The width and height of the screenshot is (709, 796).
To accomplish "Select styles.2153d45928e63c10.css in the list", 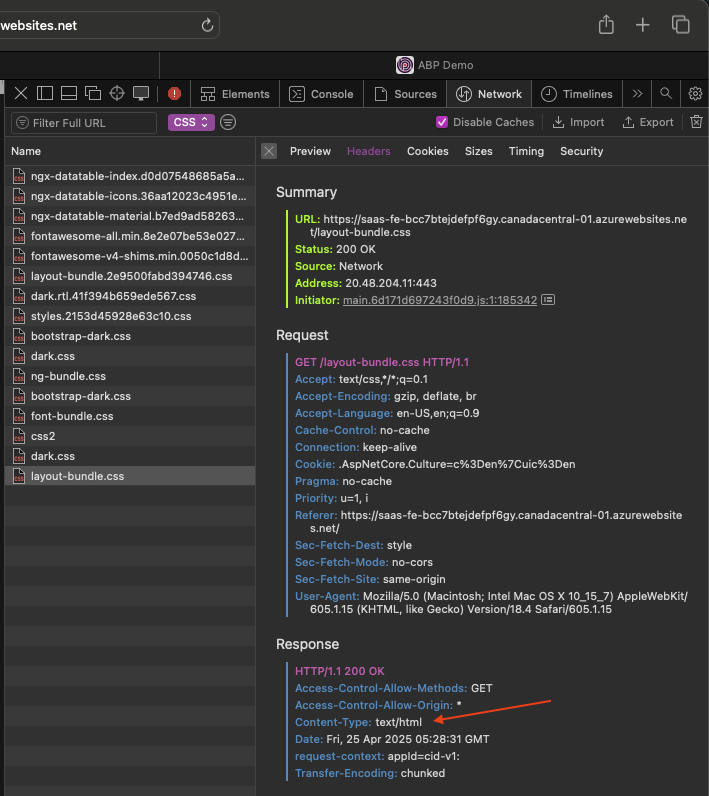I will tap(110, 316).
